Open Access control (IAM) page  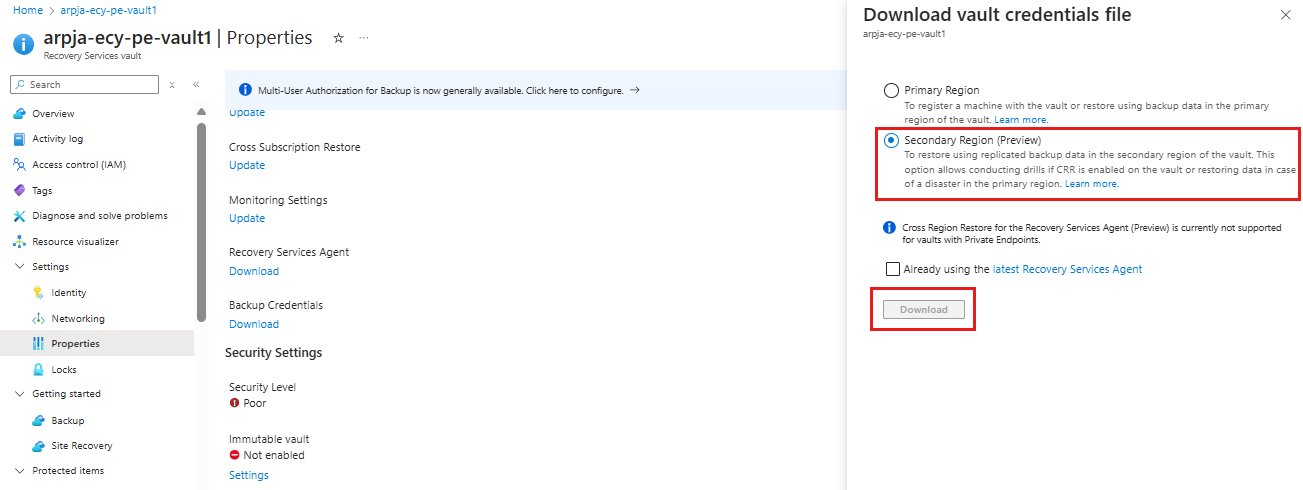79,165
